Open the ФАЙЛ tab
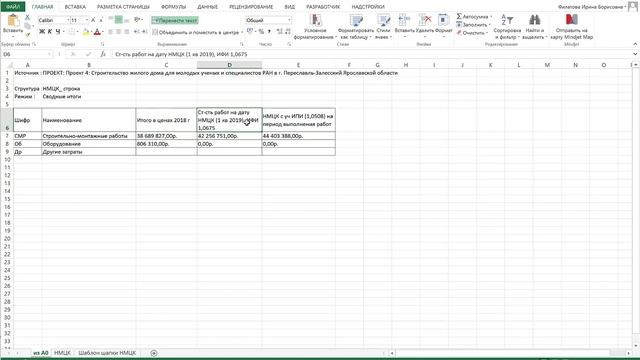This screenshot has height=360, width=640. tap(13, 7)
